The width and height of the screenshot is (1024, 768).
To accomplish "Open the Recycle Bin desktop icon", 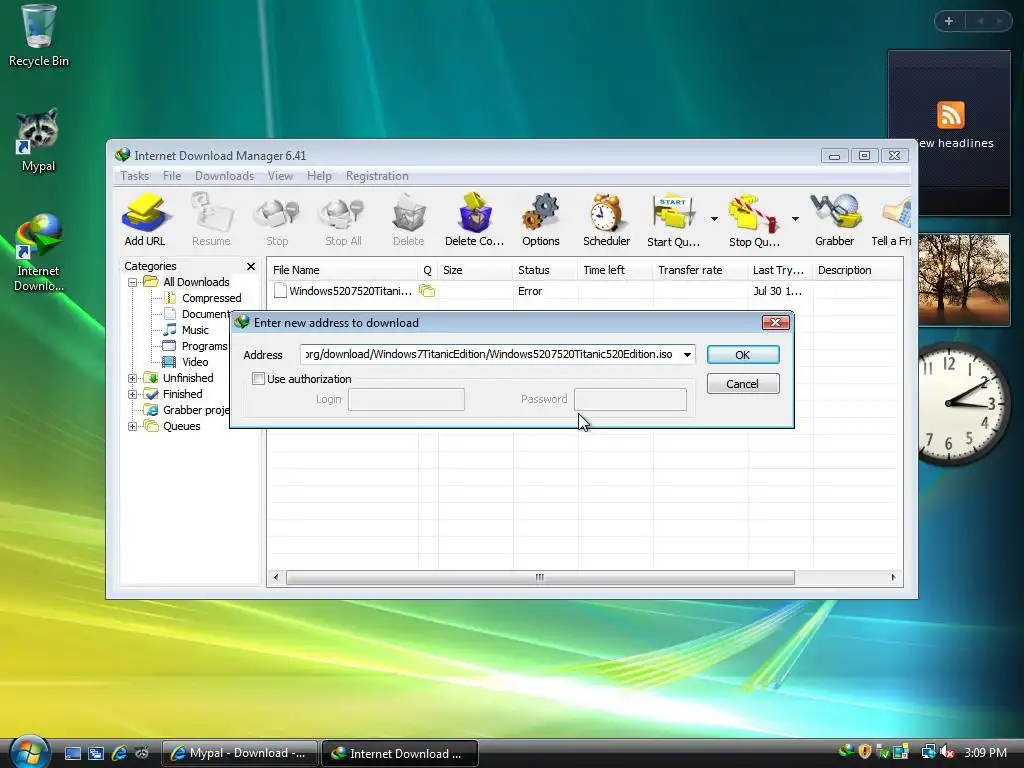I will pyautogui.click(x=39, y=35).
